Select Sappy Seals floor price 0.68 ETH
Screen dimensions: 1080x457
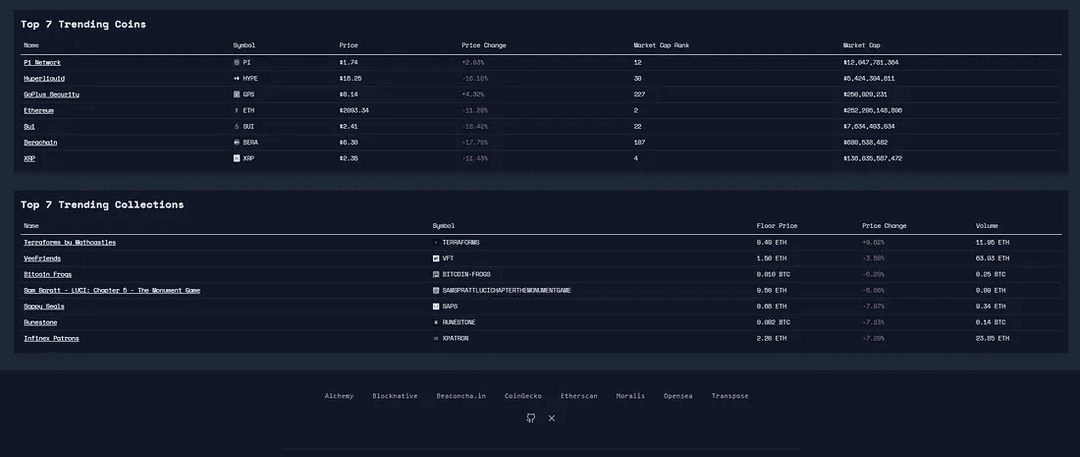coord(771,306)
